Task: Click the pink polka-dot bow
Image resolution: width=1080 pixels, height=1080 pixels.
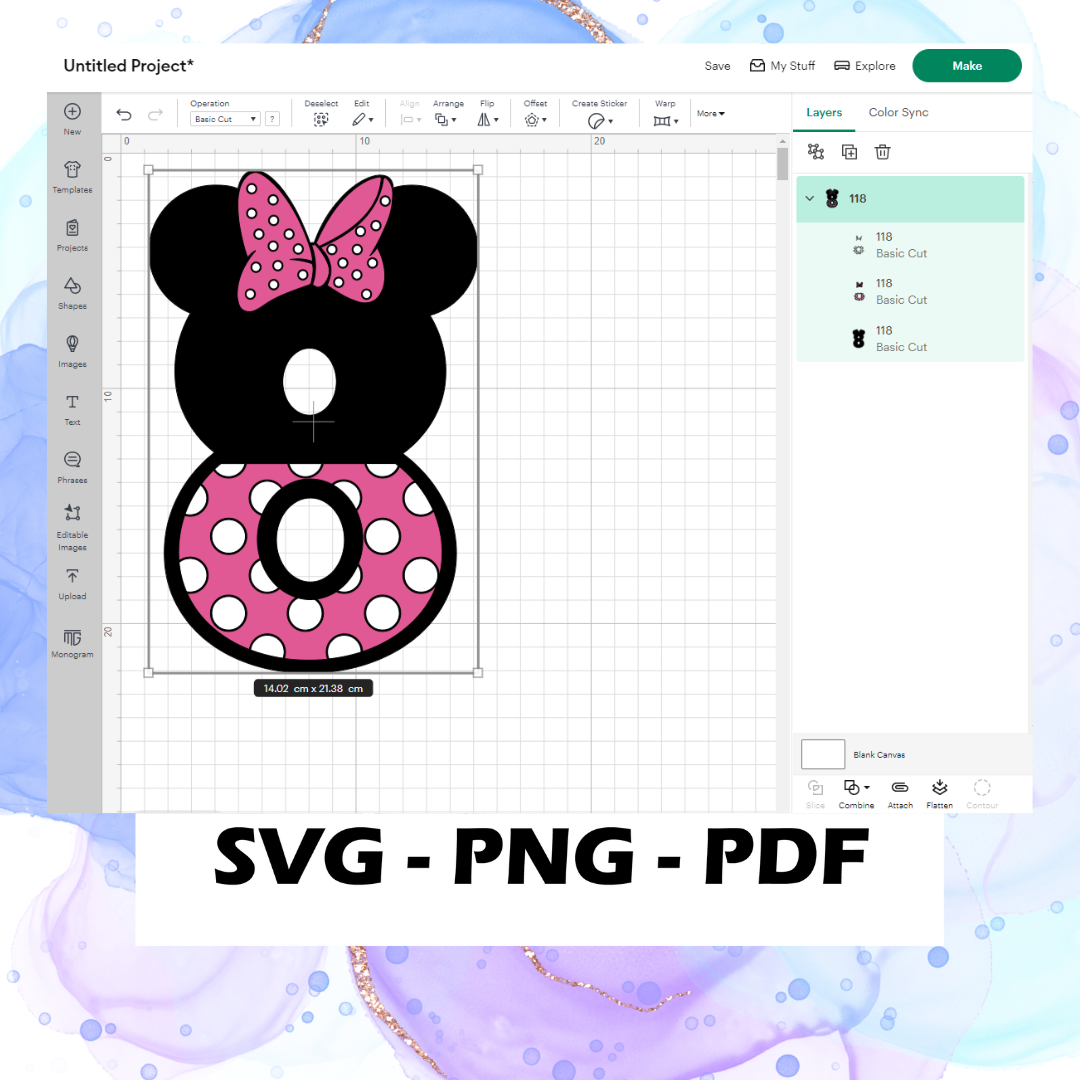Action: (315, 241)
